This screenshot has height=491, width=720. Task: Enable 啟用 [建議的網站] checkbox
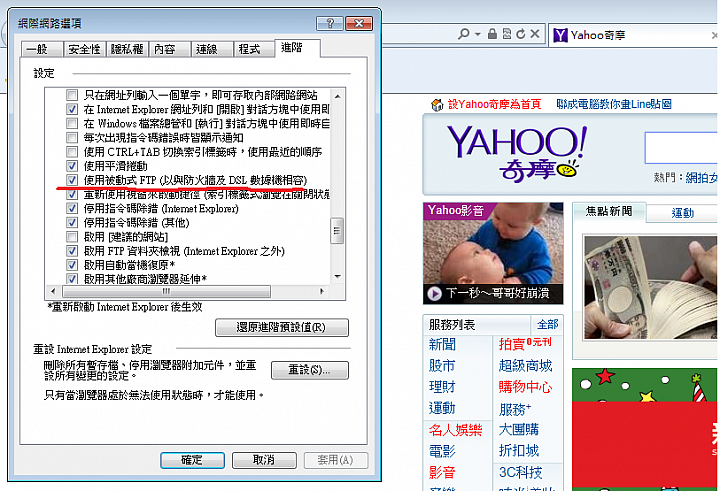click(x=72, y=237)
